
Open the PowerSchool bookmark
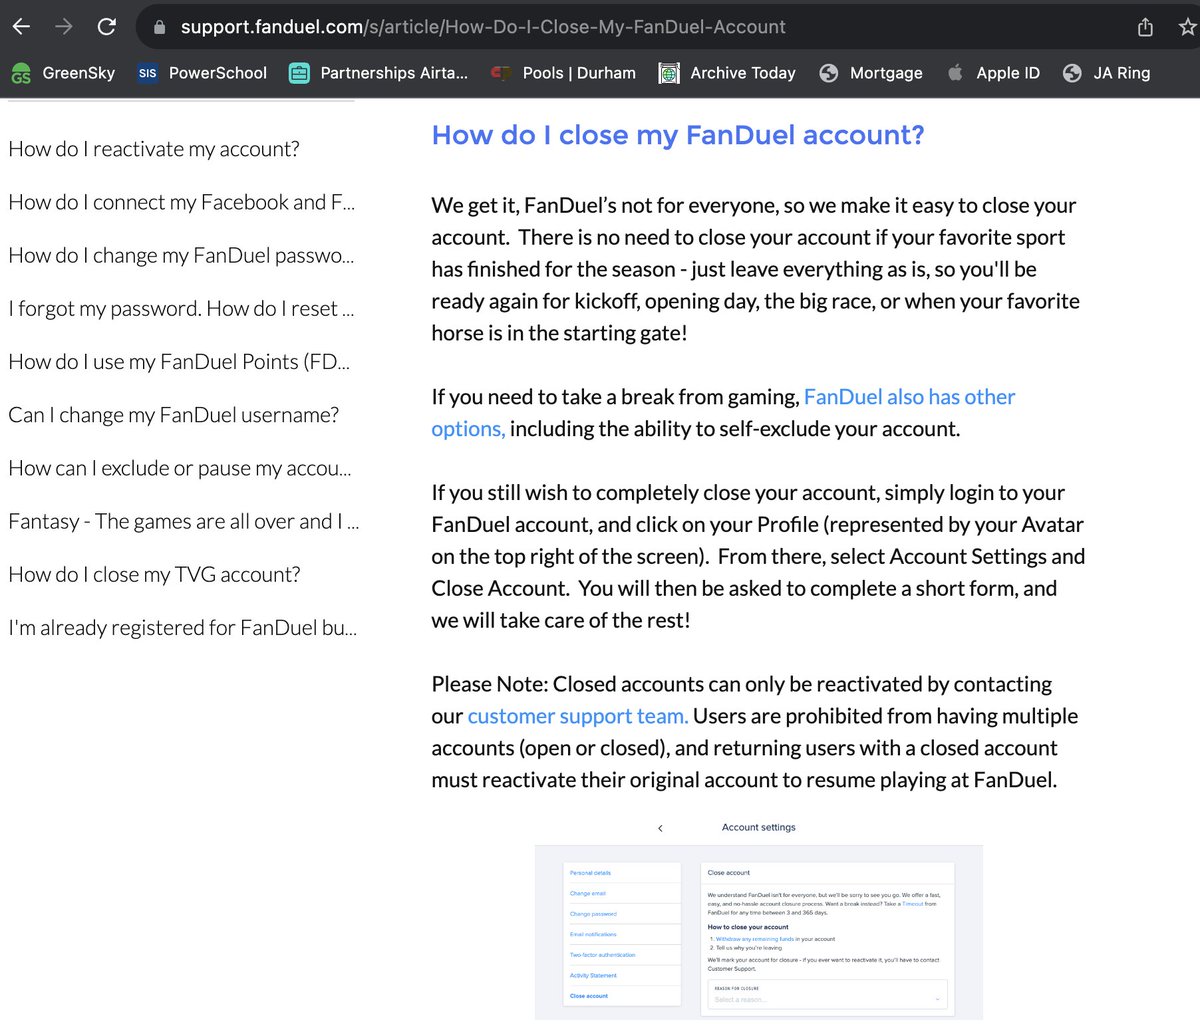point(202,73)
